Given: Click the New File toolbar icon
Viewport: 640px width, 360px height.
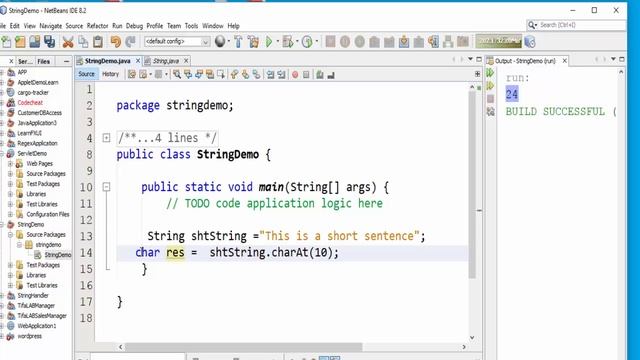Looking at the screenshot, I should [x=6, y=42].
